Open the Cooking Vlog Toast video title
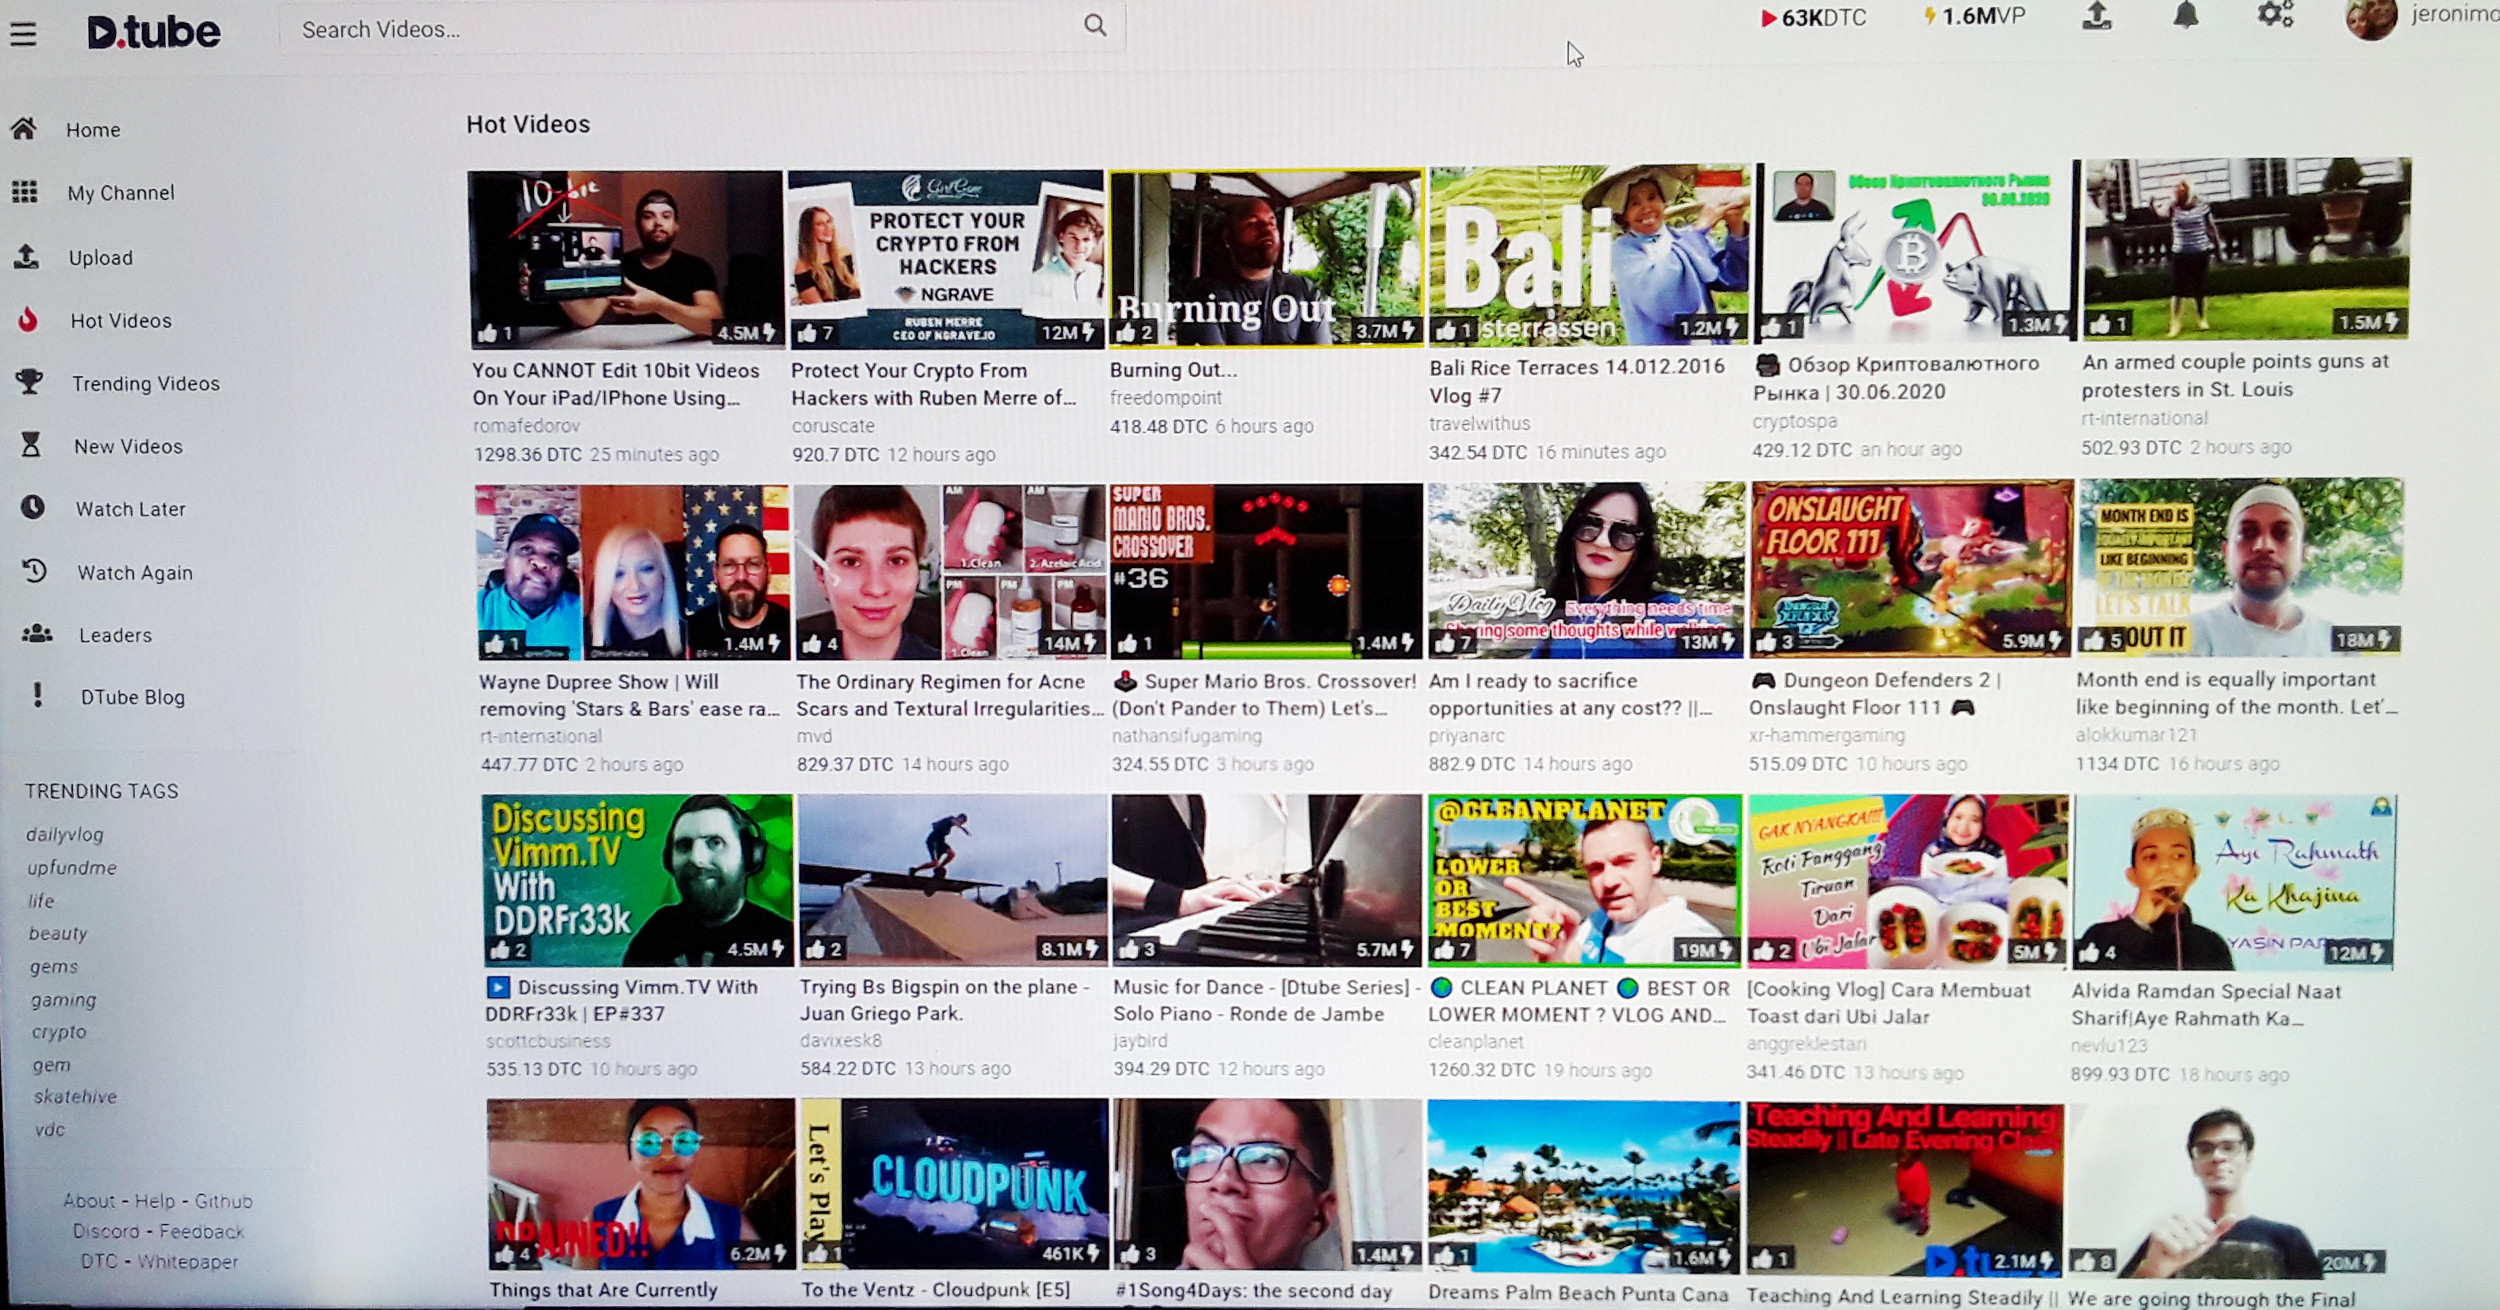The width and height of the screenshot is (2500, 1310). (x=1889, y=1003)
